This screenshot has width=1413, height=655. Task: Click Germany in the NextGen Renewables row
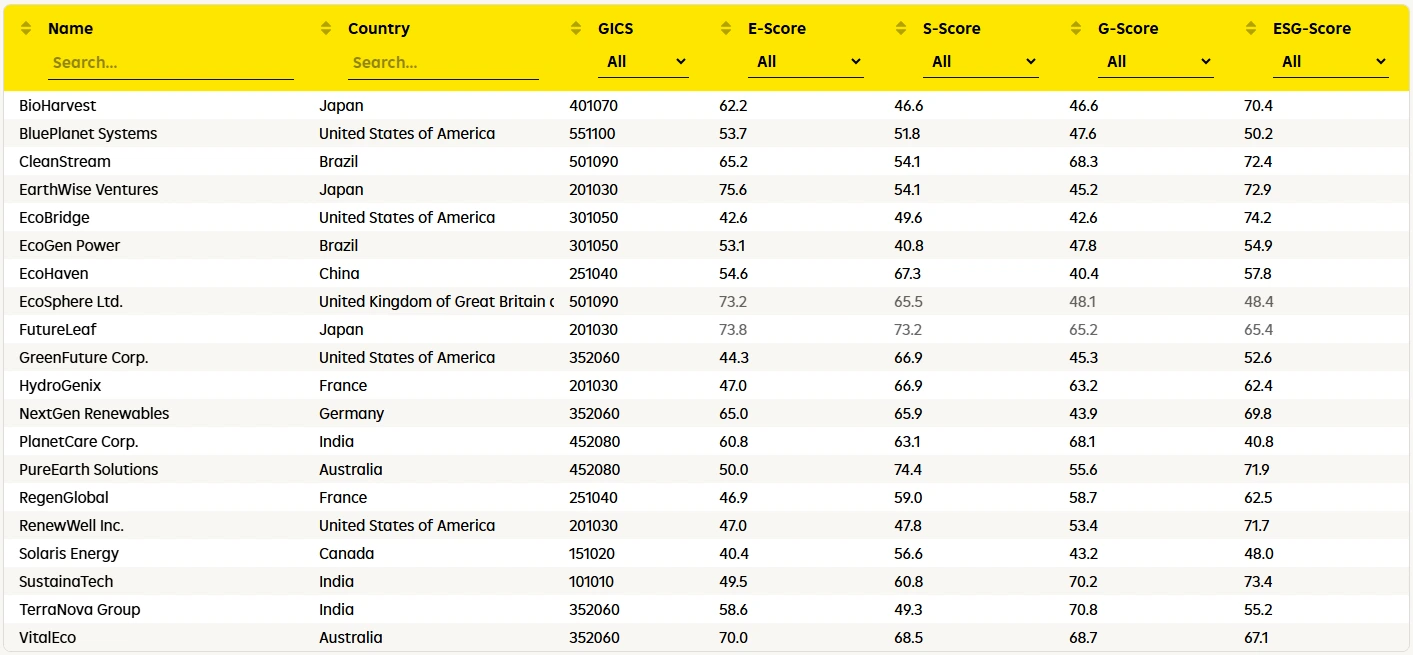tap(351, 414)
